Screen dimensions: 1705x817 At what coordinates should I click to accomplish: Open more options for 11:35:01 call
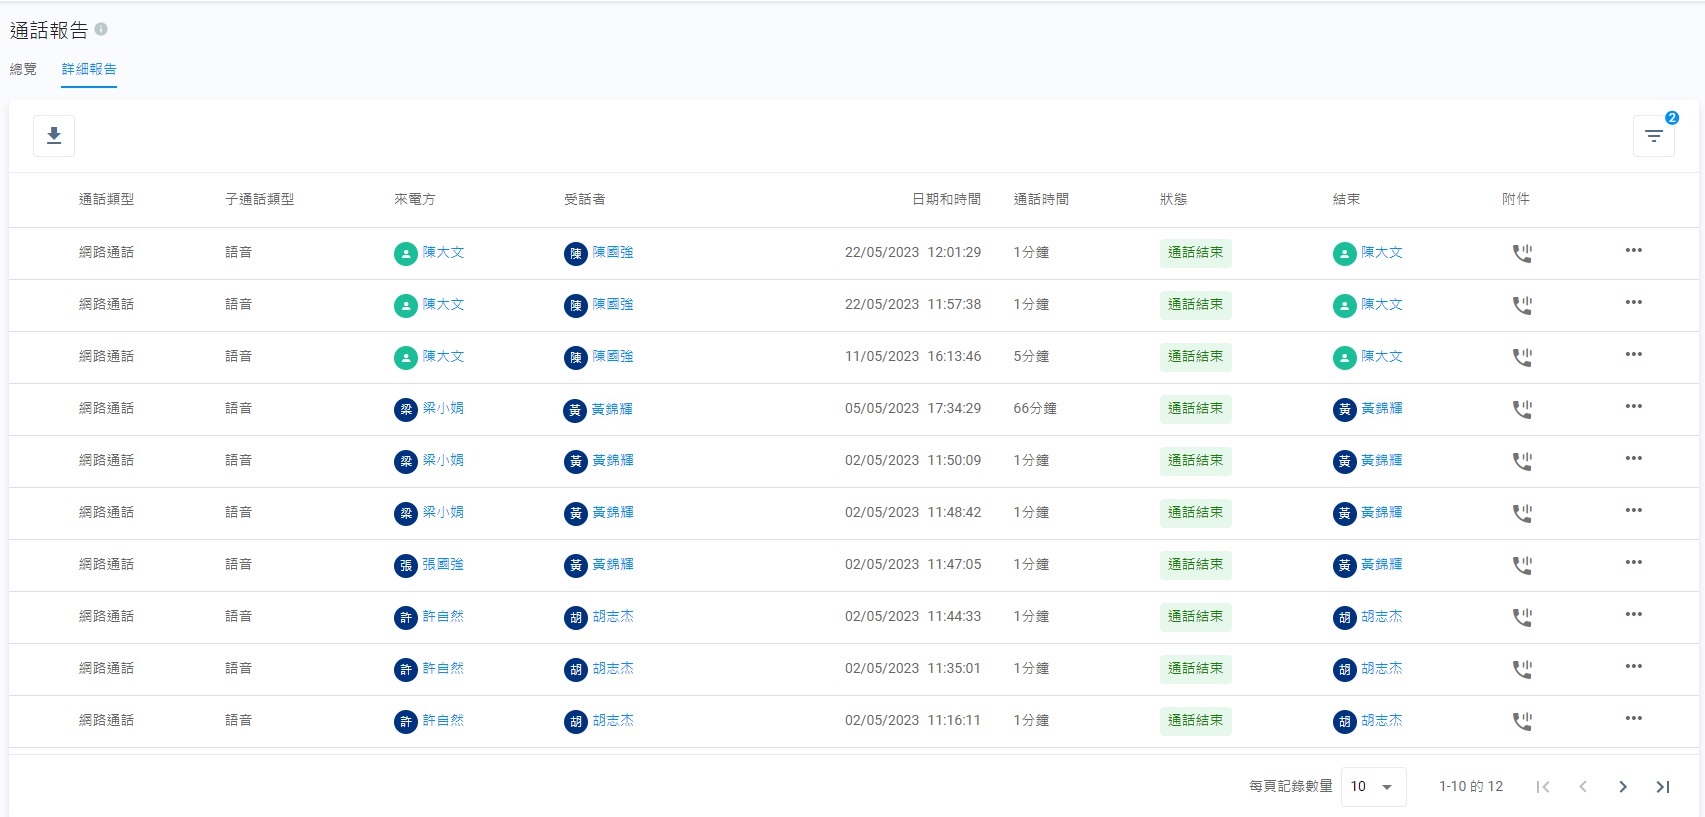tap(1633, 667)
